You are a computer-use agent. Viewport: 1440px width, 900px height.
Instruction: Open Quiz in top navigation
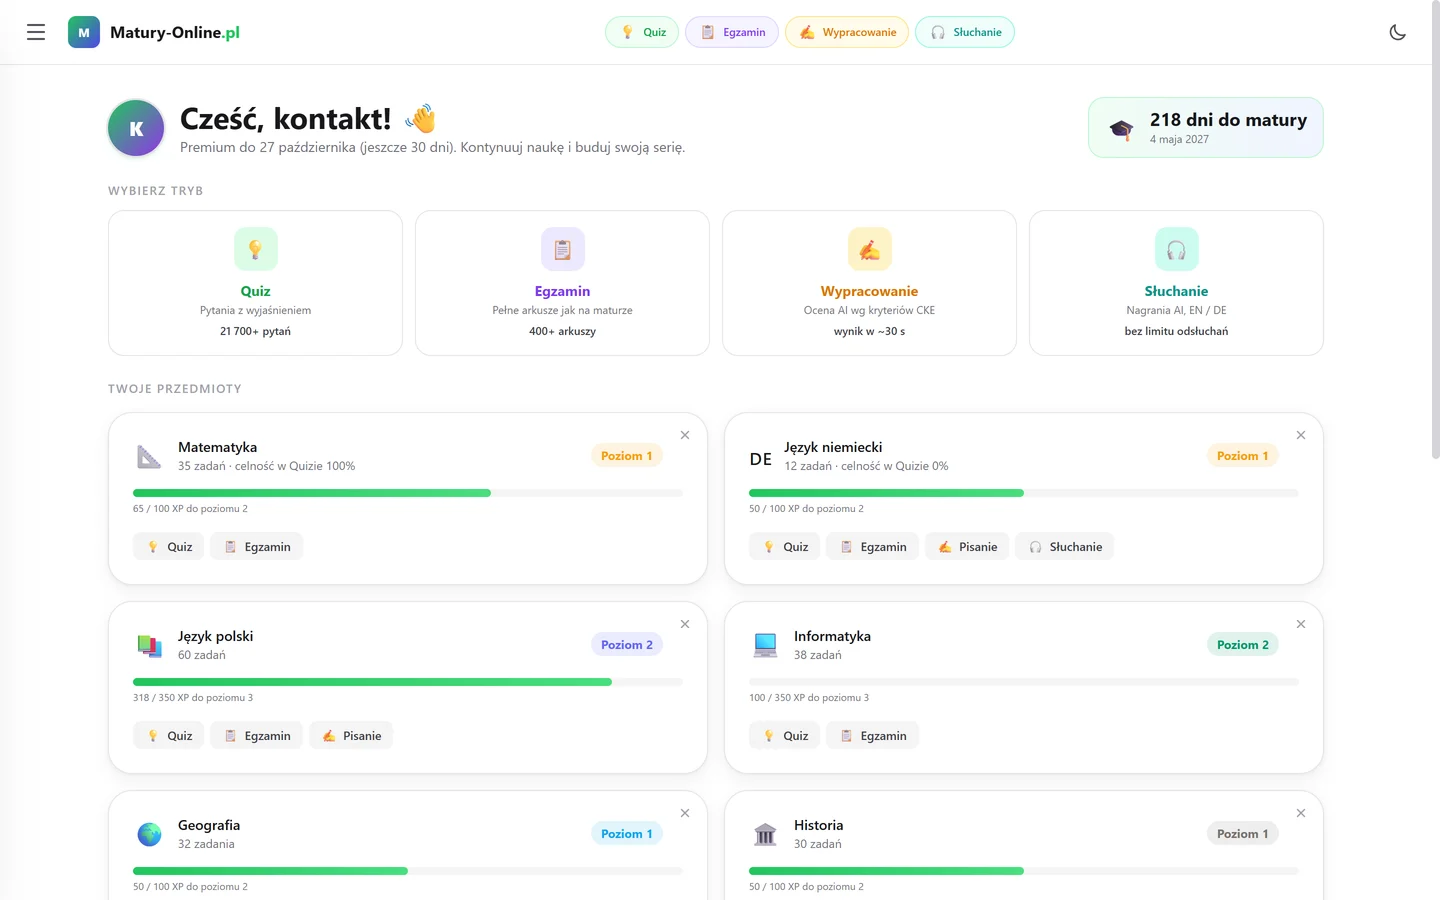click(x=642, y=32)
